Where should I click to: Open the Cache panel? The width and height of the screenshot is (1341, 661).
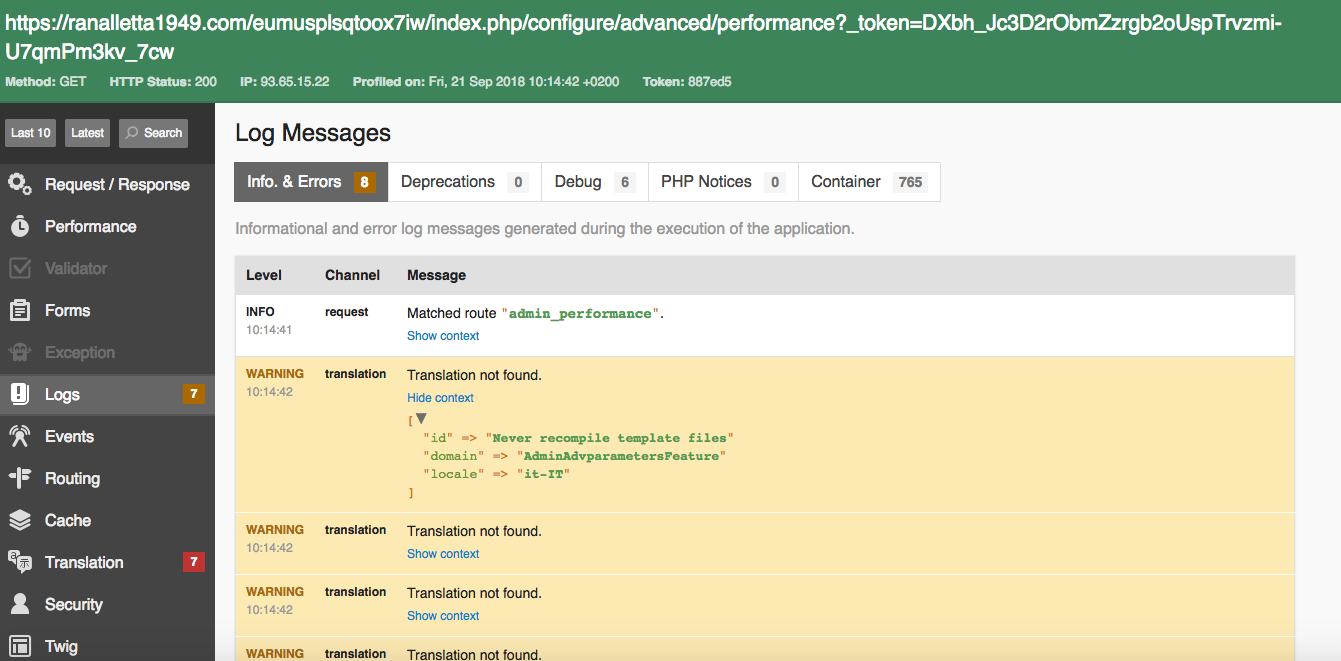[65, 520]
